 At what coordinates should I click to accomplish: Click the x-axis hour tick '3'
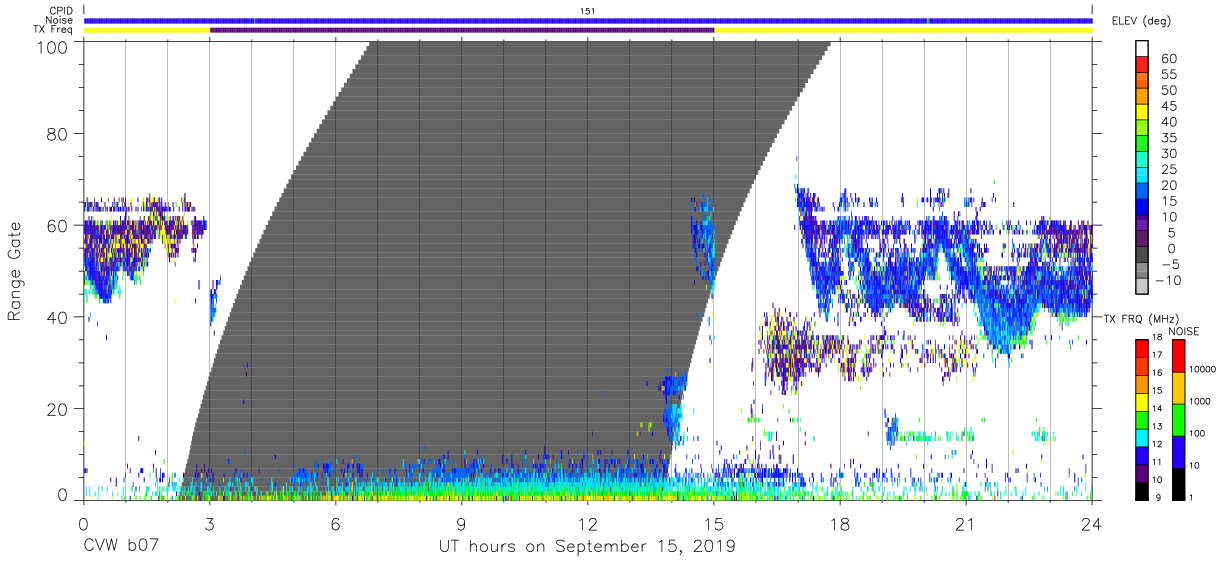(210, 524)
